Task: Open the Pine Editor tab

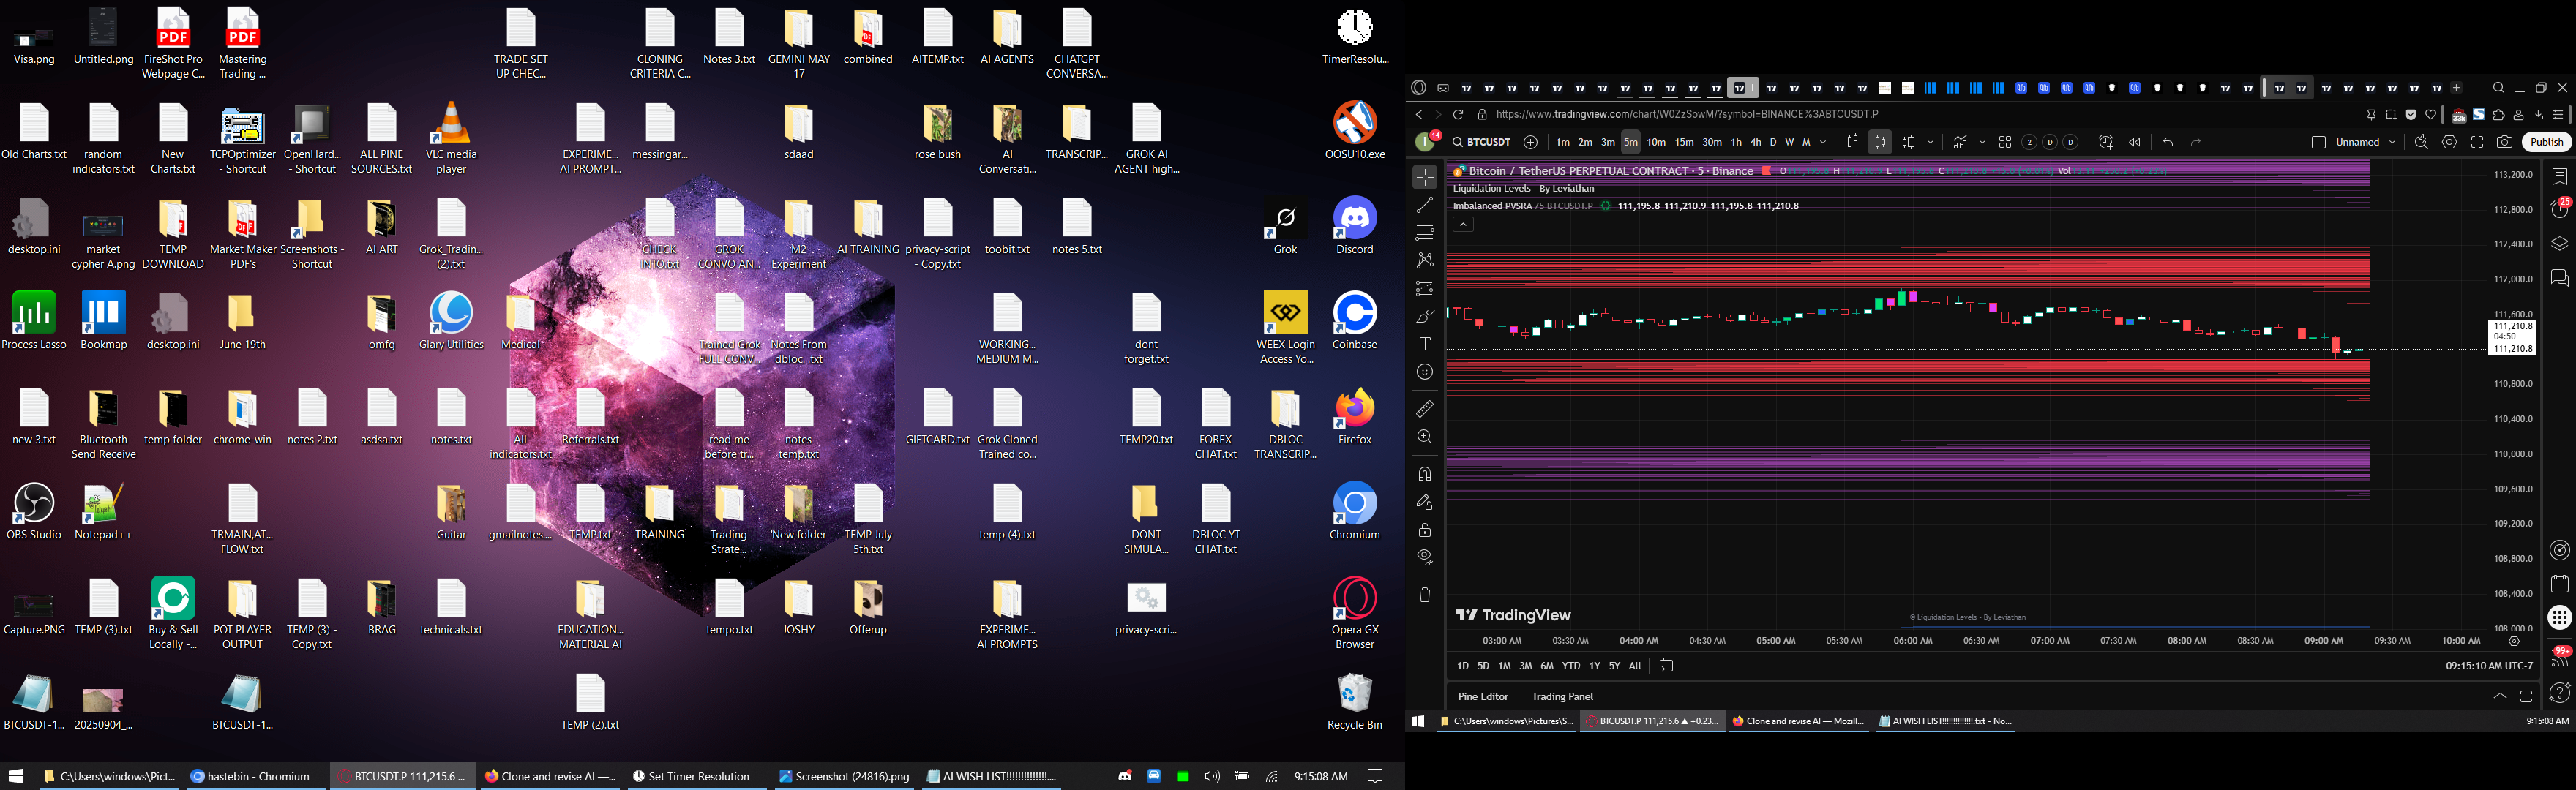Action: (x=1482, y=696)
